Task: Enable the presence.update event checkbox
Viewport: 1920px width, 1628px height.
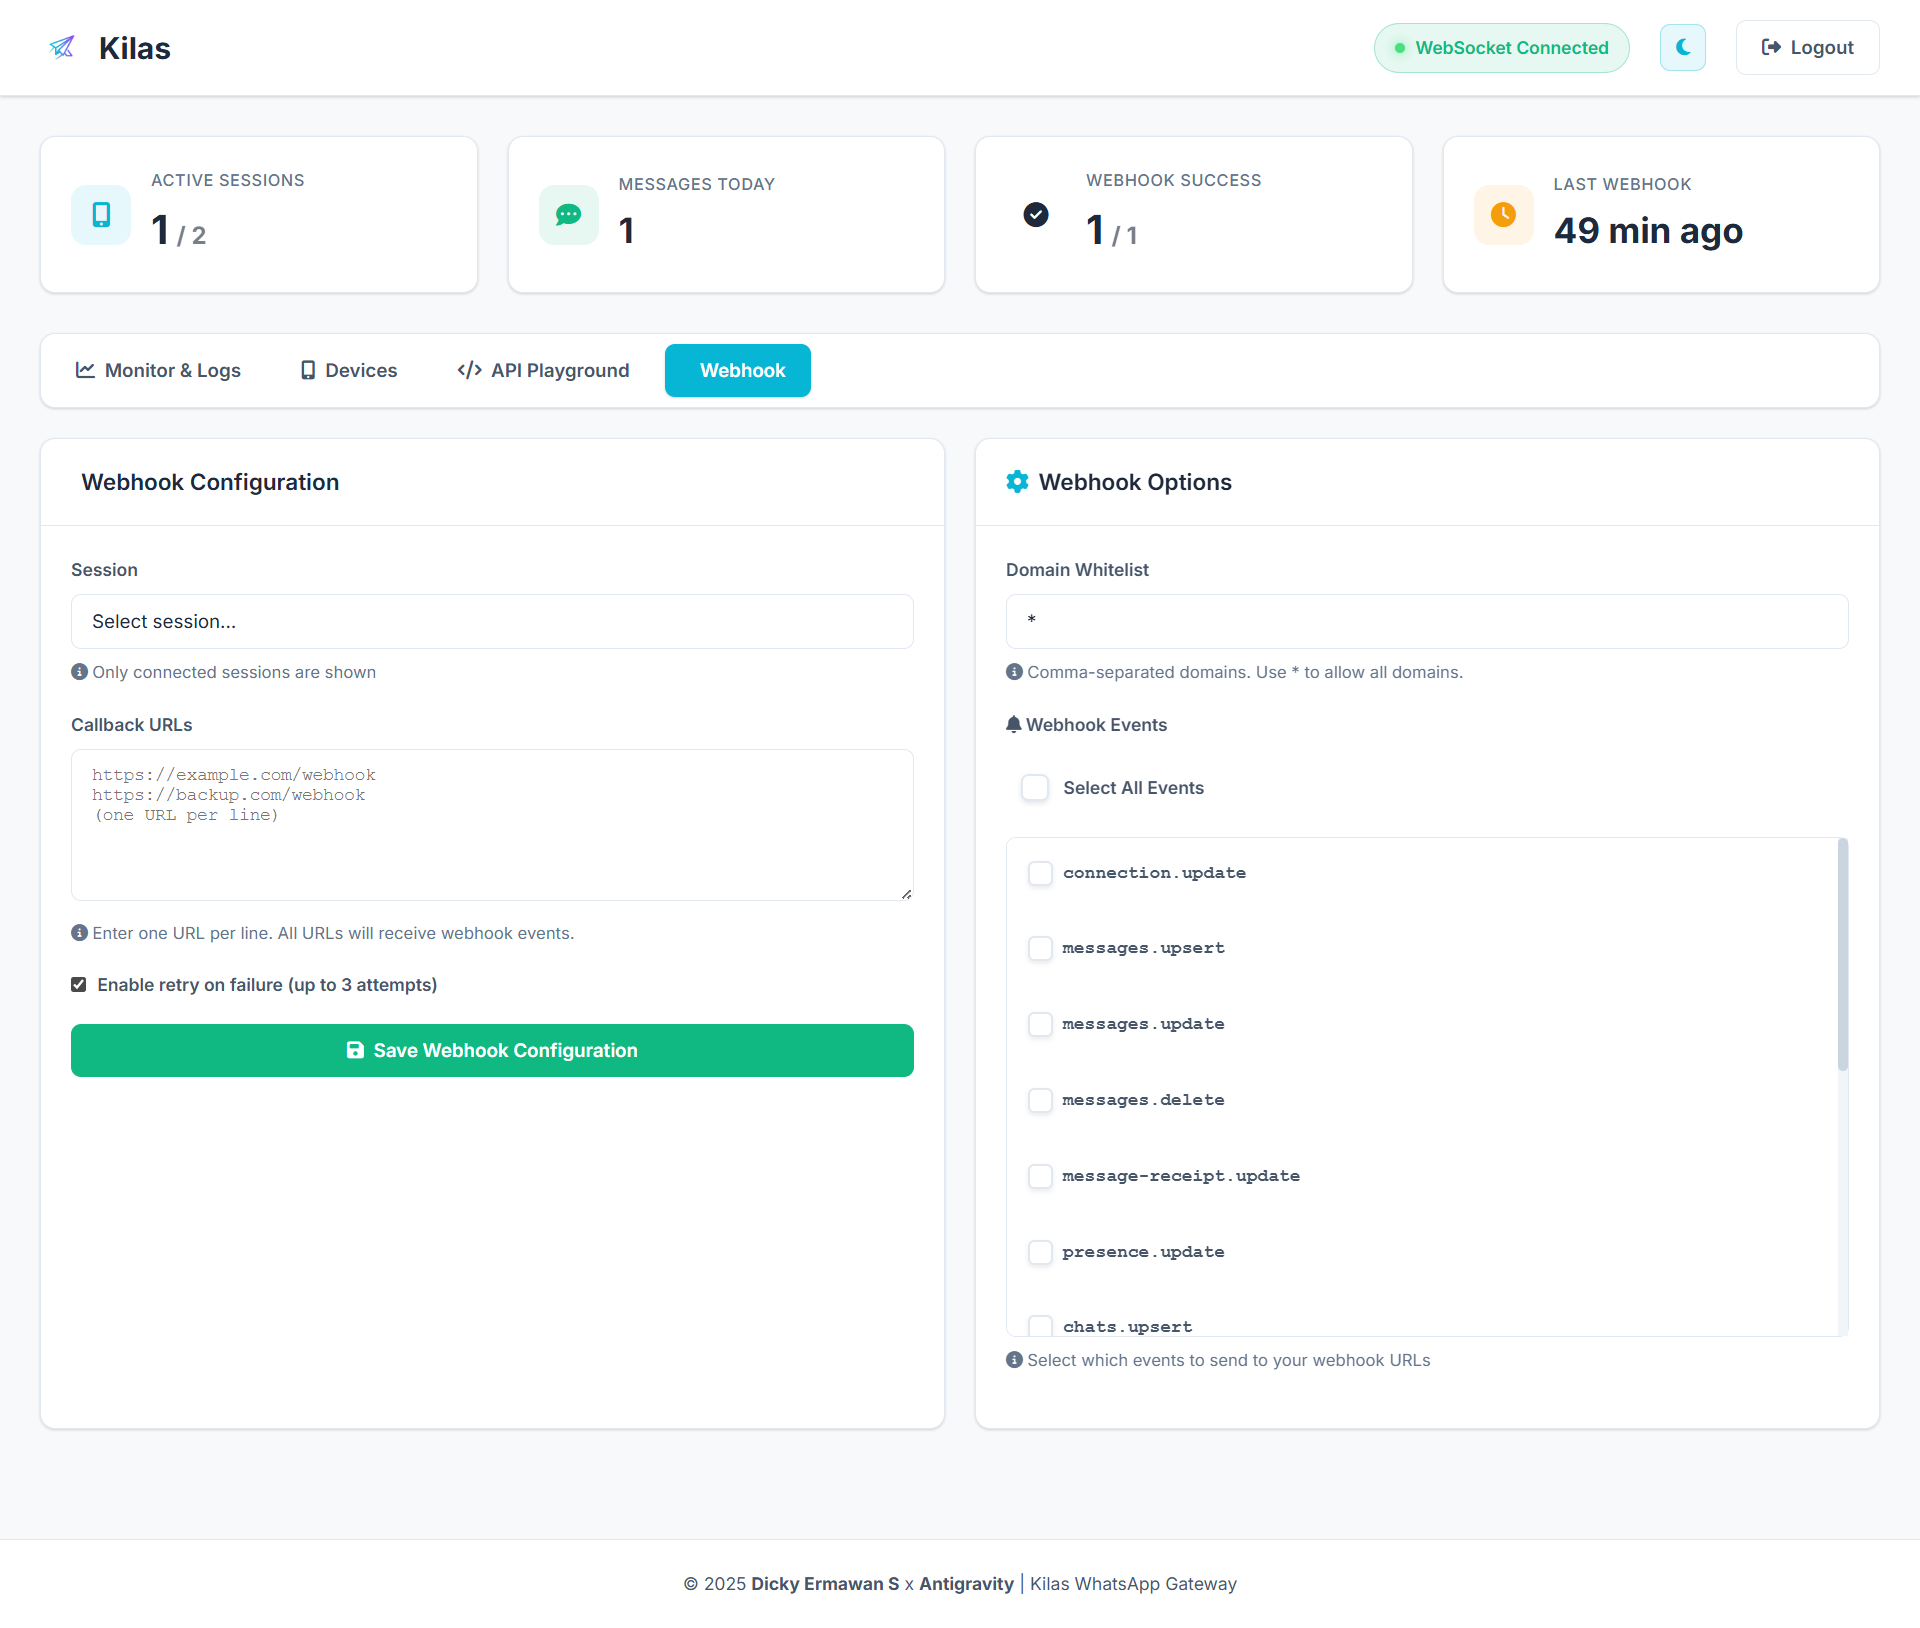Action: coord(1040,1252)
